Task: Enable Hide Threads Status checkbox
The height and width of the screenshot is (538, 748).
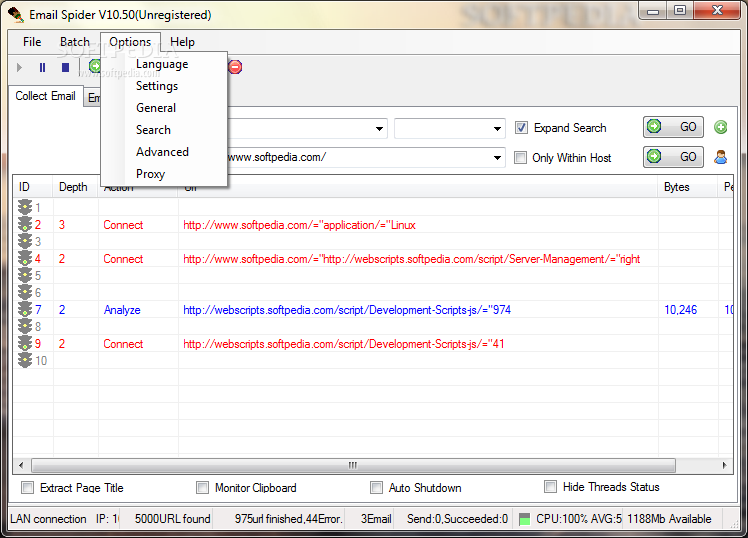Action: (x=550, y=486)
